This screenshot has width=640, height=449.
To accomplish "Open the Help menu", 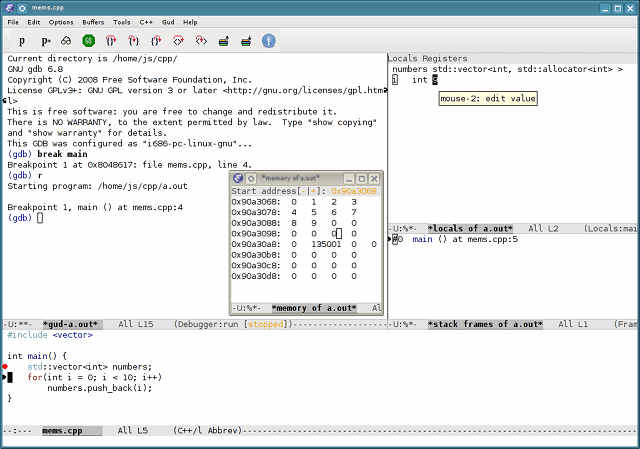I will pyautogui.click(x=190, y=22).
